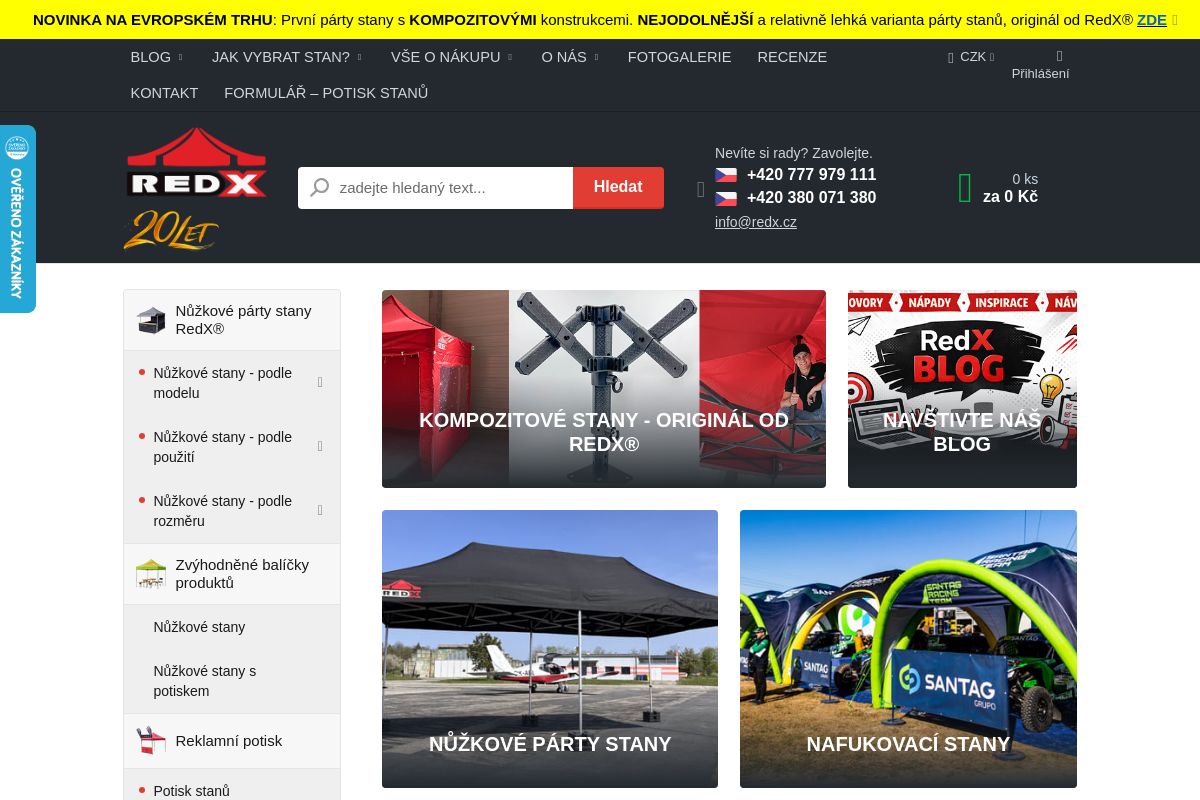Open the O NÁS menu item
The height and width of the screenshot is (800, 1200).
(x=563, y=57)
